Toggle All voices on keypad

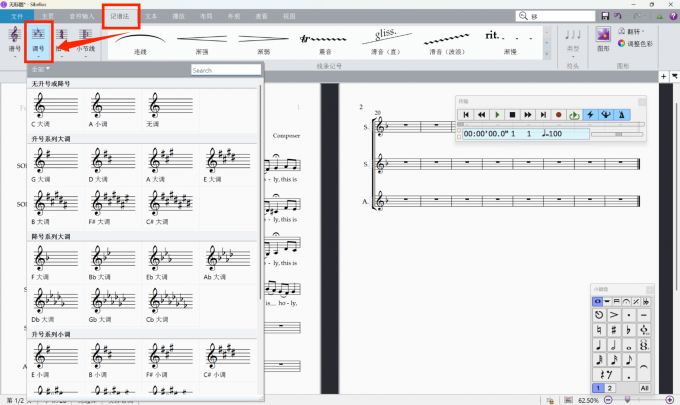coord(644,388)
